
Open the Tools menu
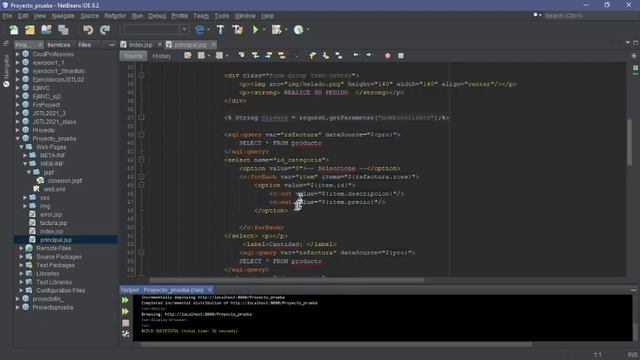(x=222, y=16)
